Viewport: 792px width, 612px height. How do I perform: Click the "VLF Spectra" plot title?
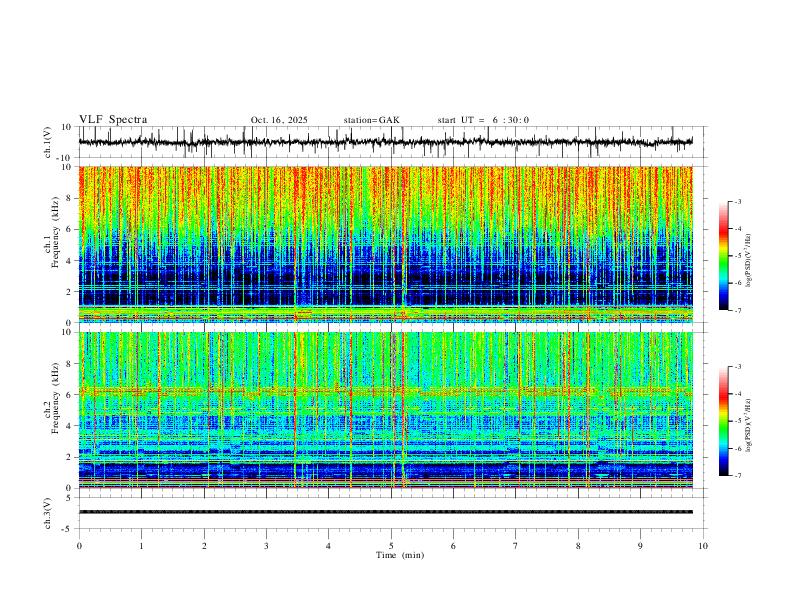[113, 120]
